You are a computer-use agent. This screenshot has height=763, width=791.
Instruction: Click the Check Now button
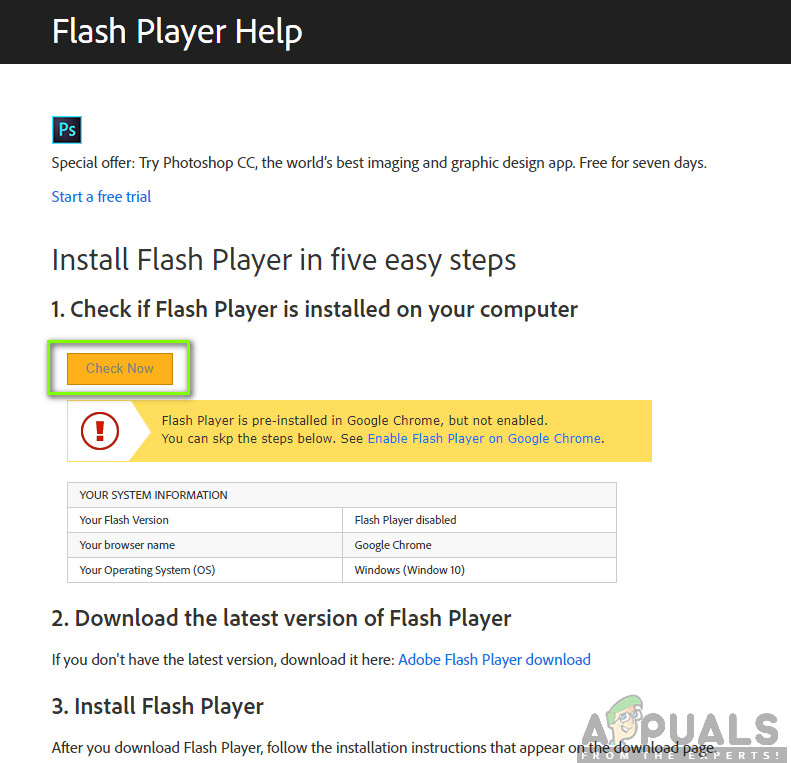pos(120,368)
